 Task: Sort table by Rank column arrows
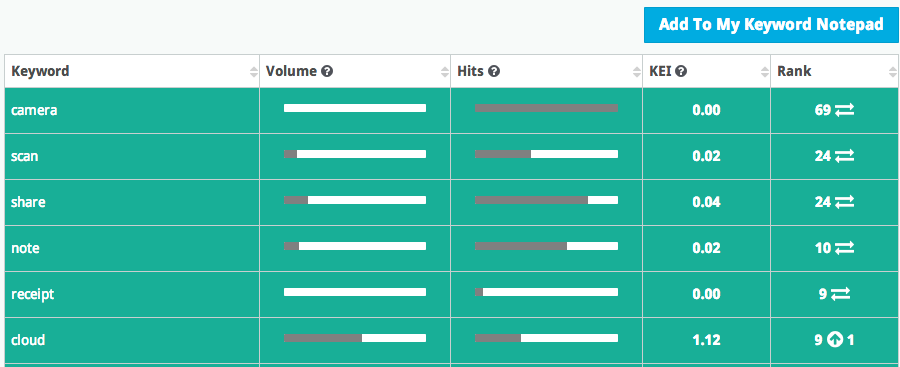(893, 72)
